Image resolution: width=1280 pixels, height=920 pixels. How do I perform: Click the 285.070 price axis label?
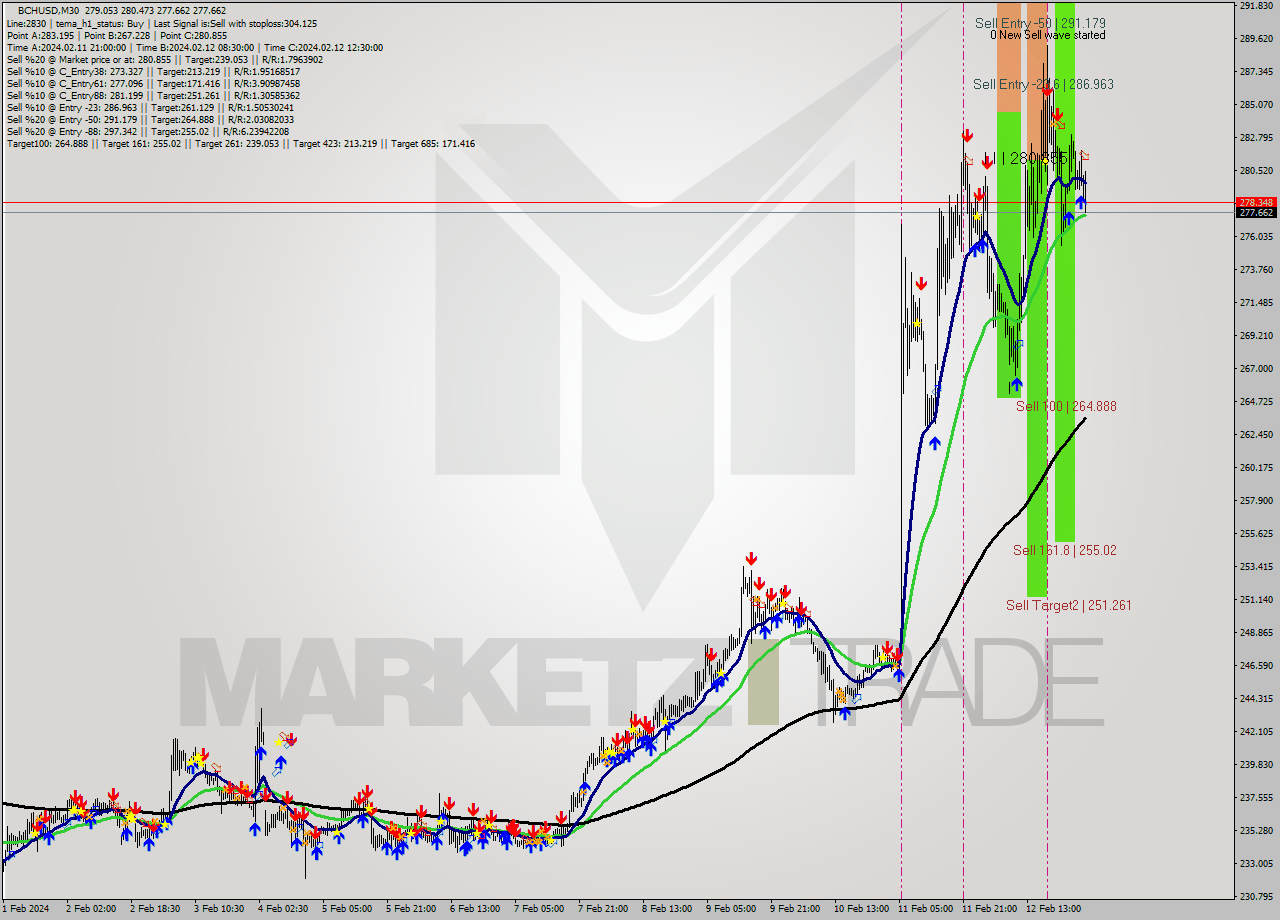click(1256, 104)
